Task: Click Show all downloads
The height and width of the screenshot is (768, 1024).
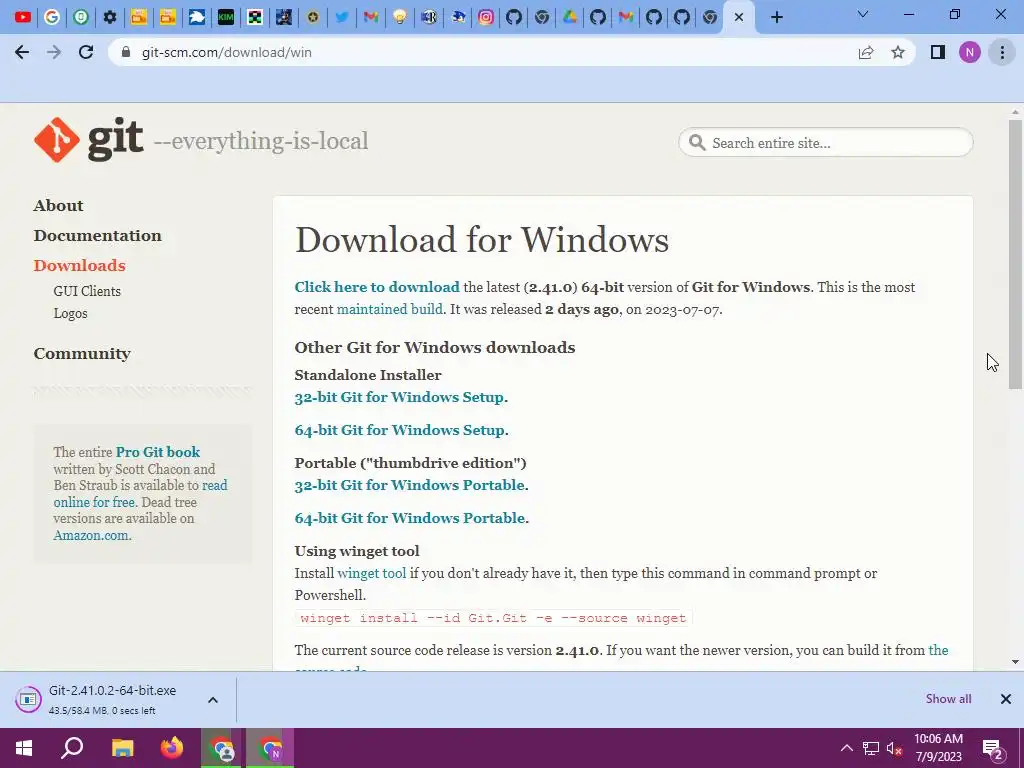Action: click(x=948, y=699)
